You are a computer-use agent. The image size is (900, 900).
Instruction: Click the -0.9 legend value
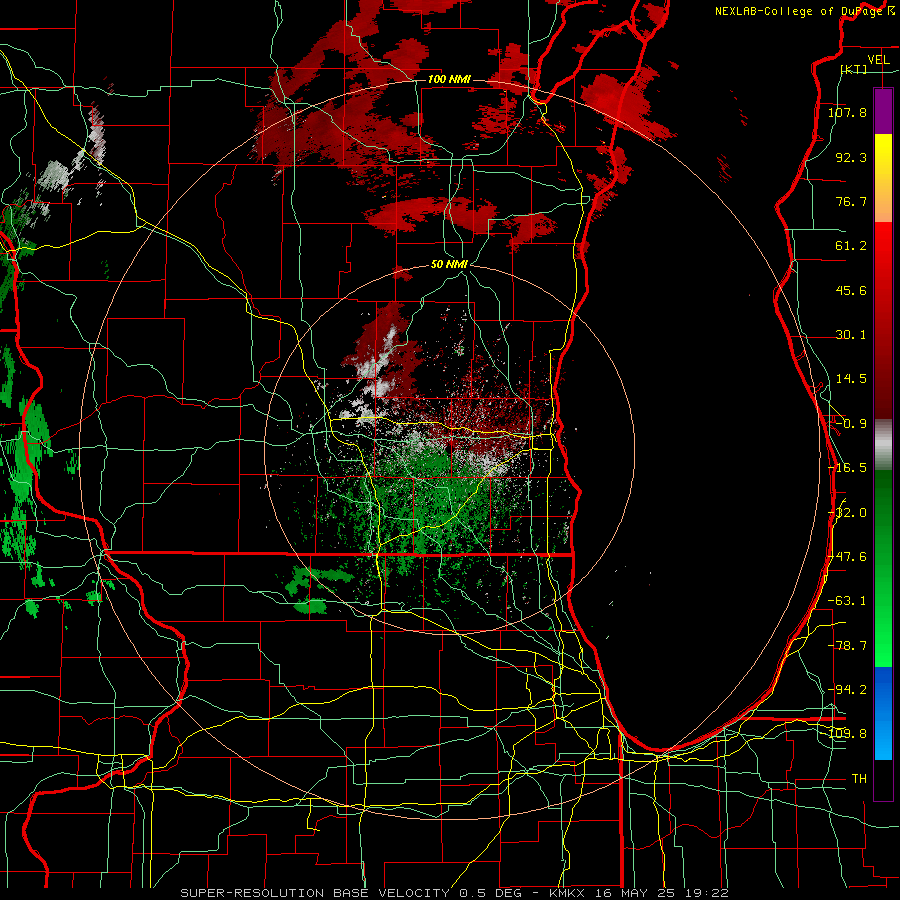851,424
